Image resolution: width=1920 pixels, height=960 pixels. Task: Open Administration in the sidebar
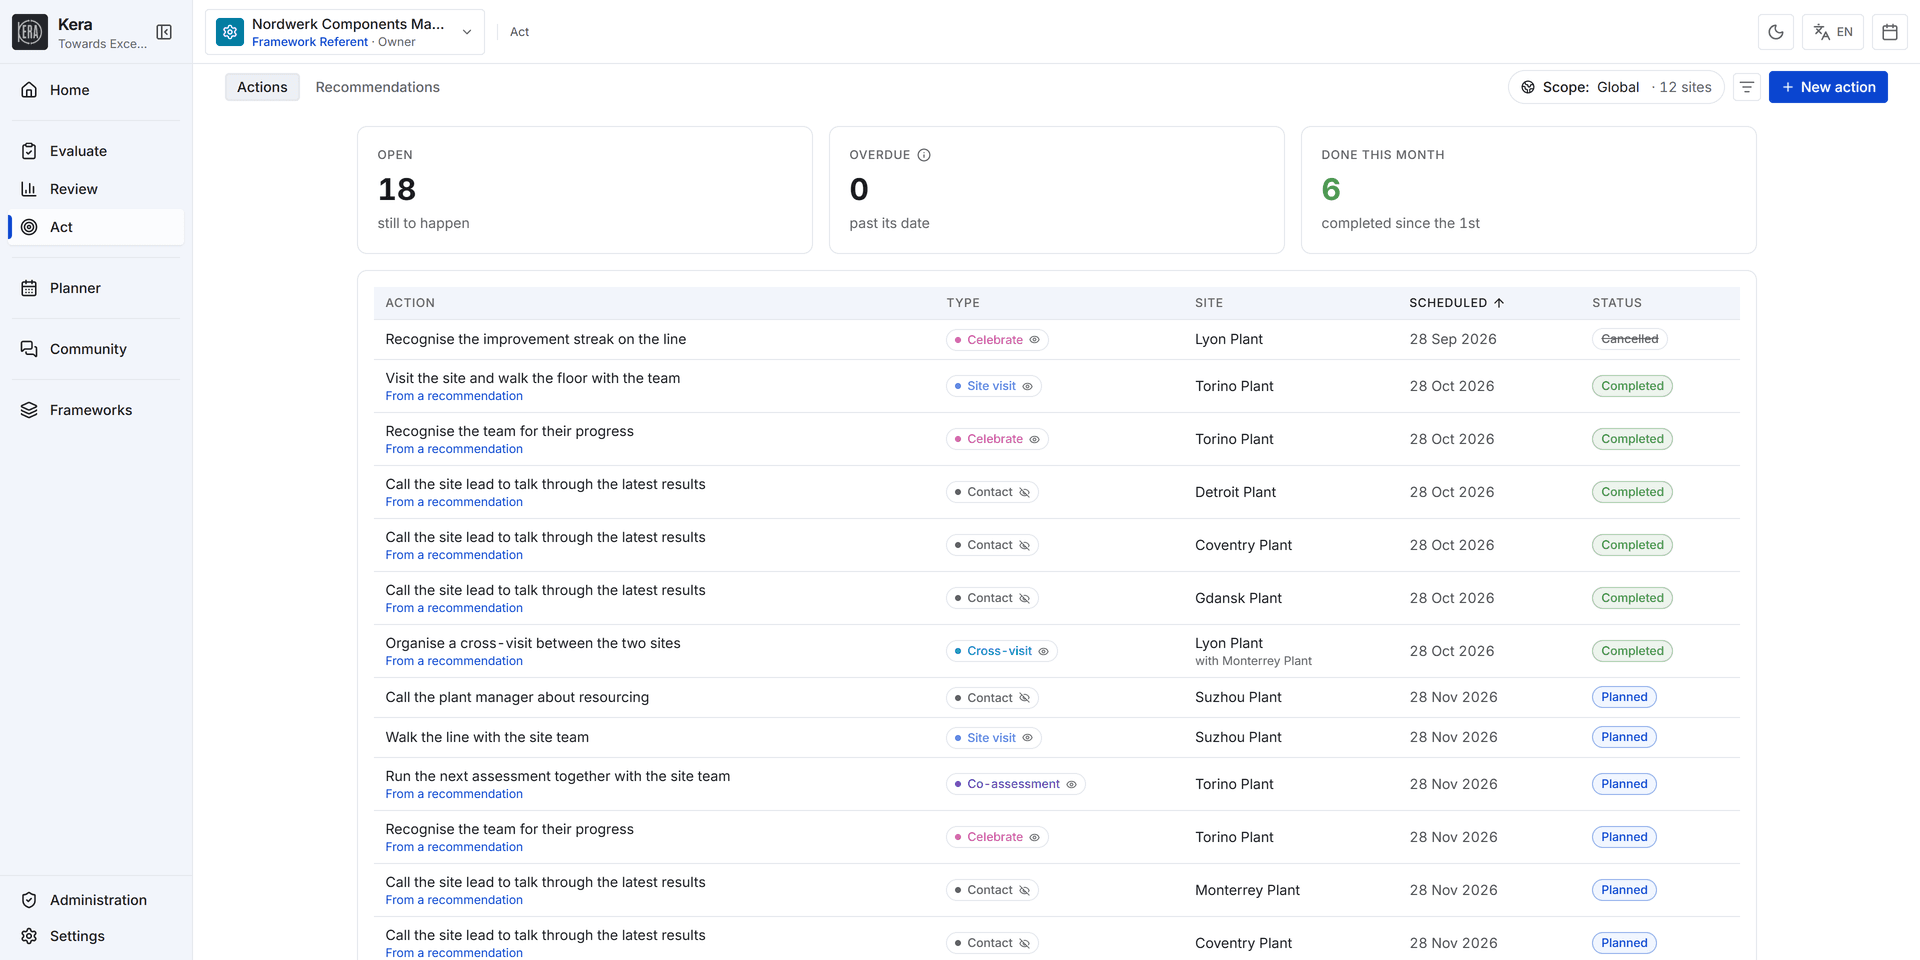tap(96, 900)
